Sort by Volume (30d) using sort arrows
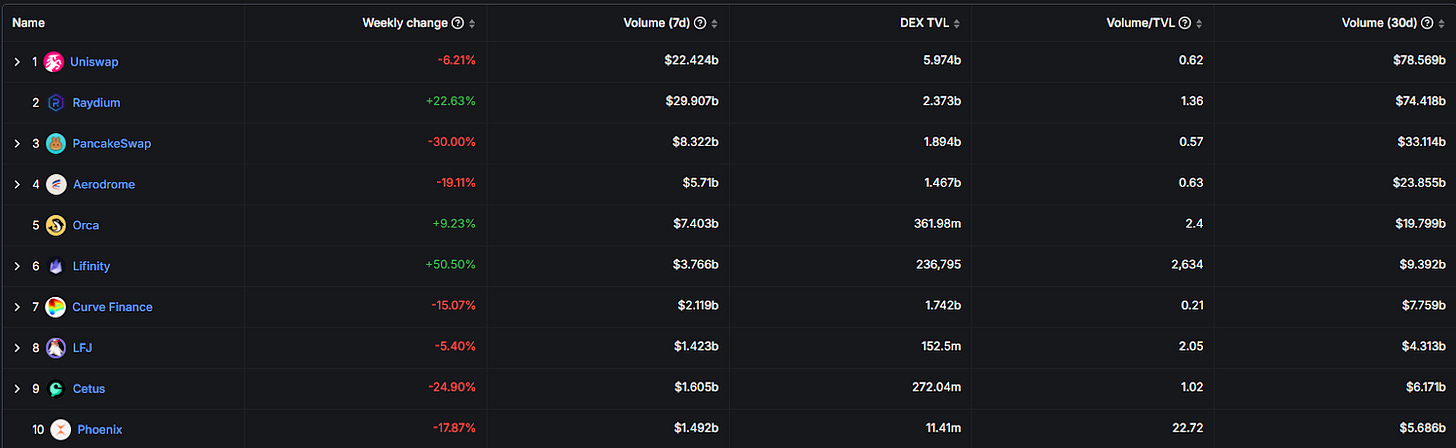The height and width of the screenshot is (448, 1456). click(1443, 23)
